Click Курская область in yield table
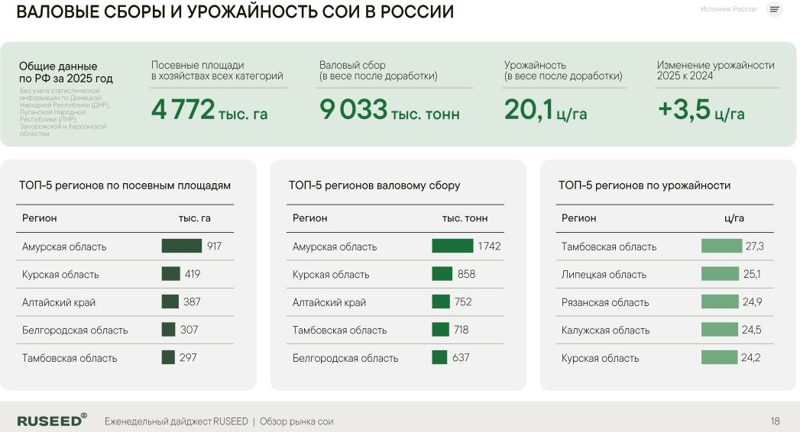This screenshot has width=800, height=432. (x=600, y=358)
